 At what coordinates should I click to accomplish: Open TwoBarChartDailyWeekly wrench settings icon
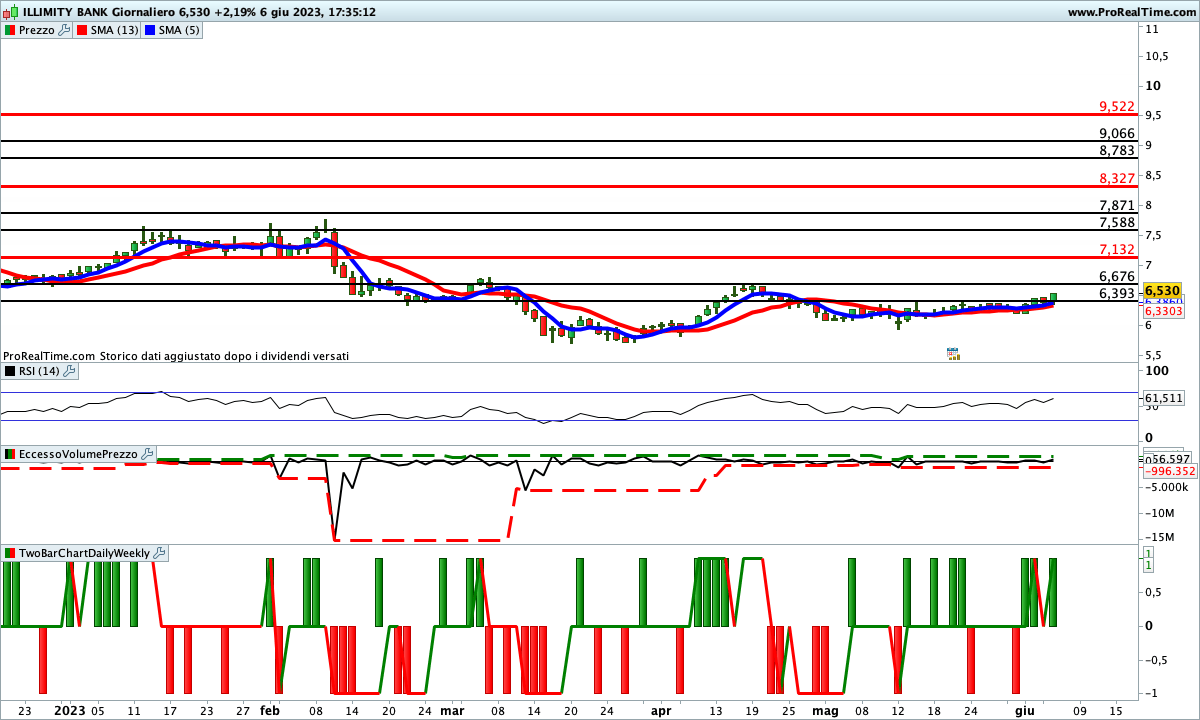(x=160, y=553)
